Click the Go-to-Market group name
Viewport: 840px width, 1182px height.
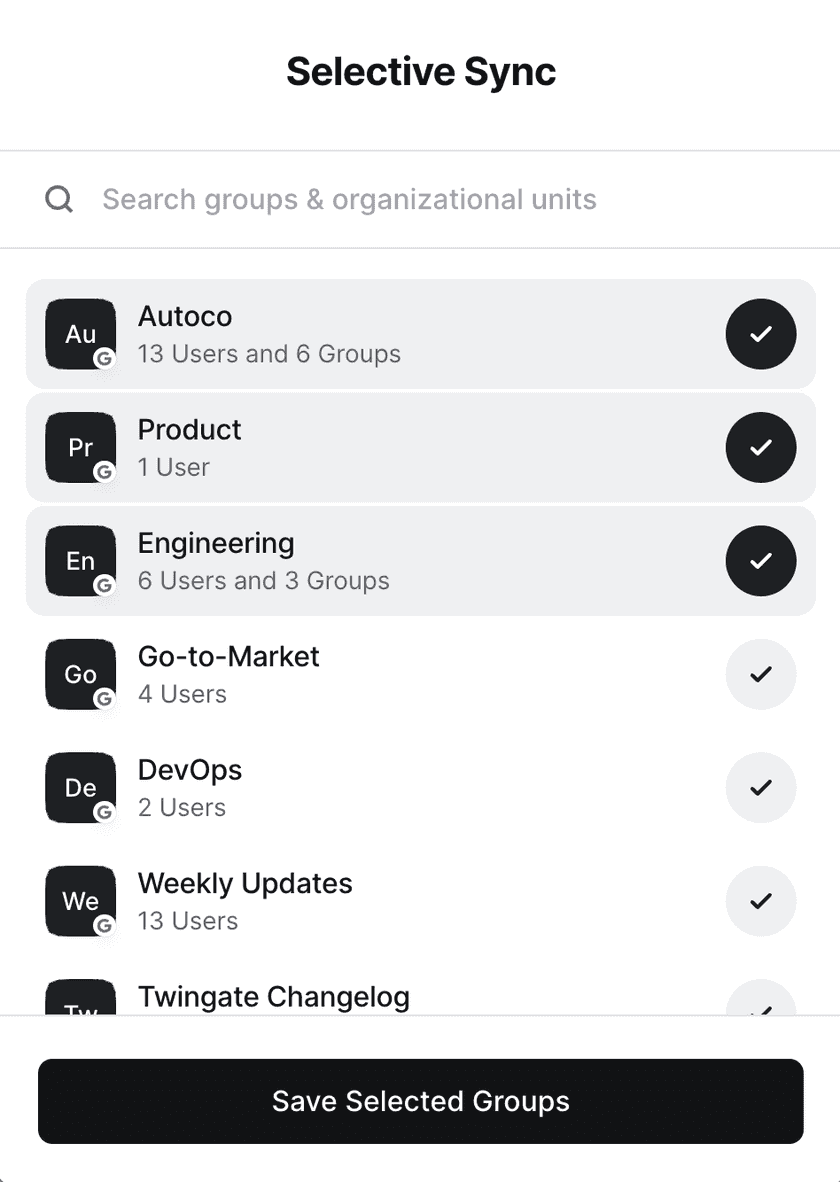(x=229, y=657)
